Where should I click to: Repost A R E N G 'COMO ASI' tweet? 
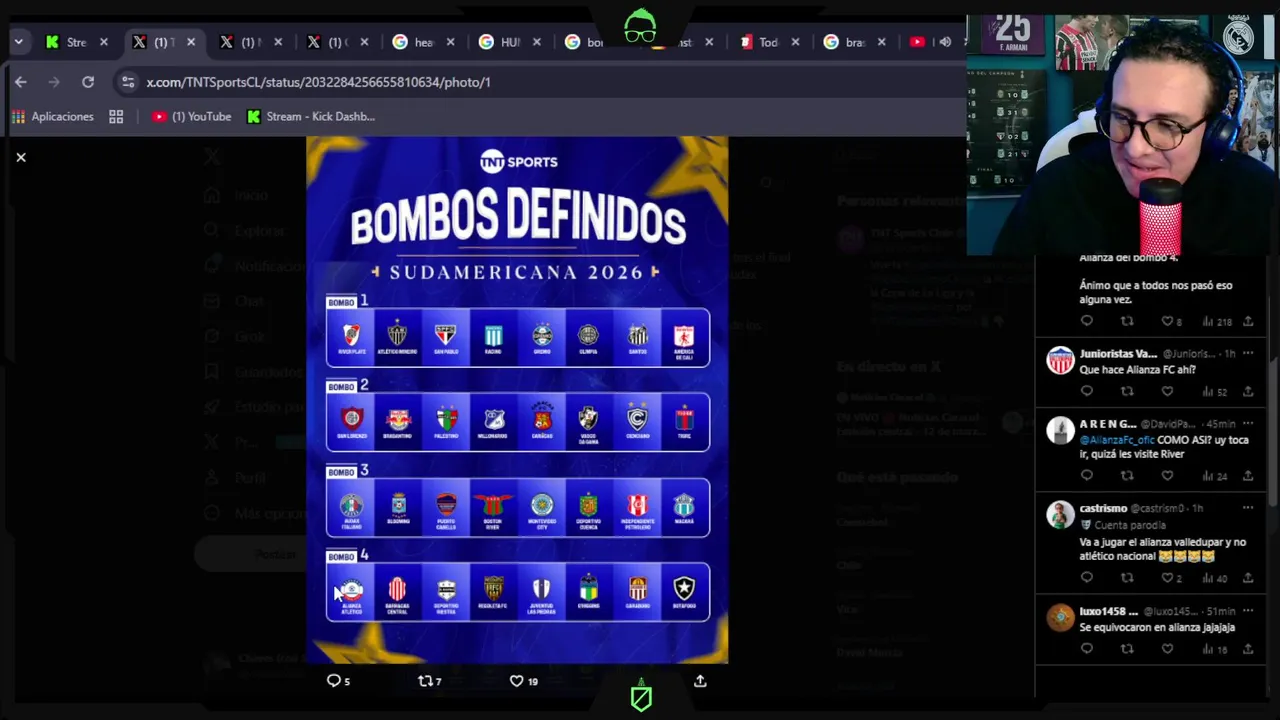point(1127,476)
